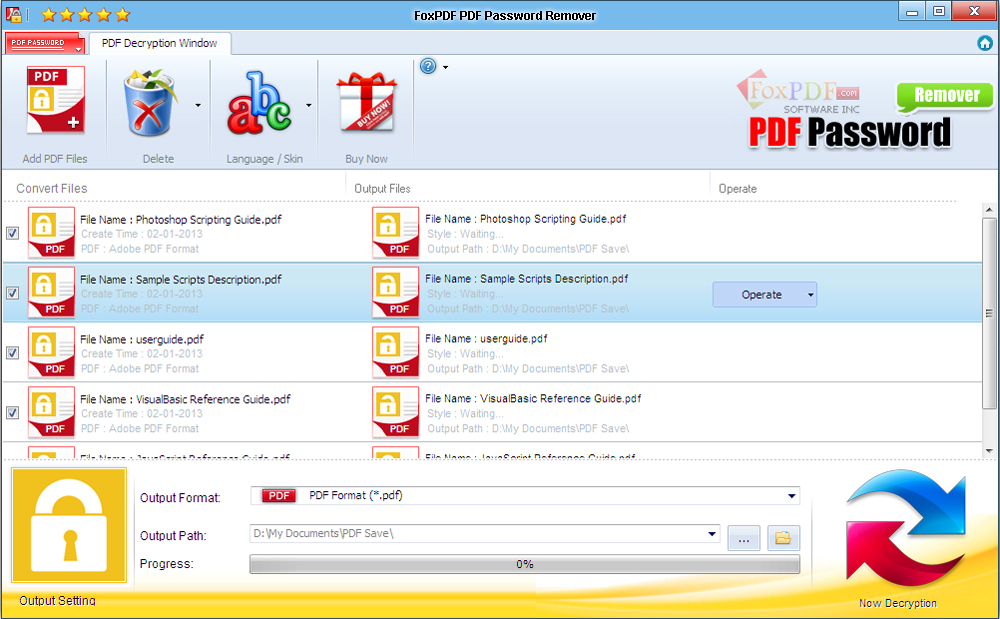Switch to PDF Decryption Window tab
1000x619 pixels.
pyautogui.click(x=159, y=43)
